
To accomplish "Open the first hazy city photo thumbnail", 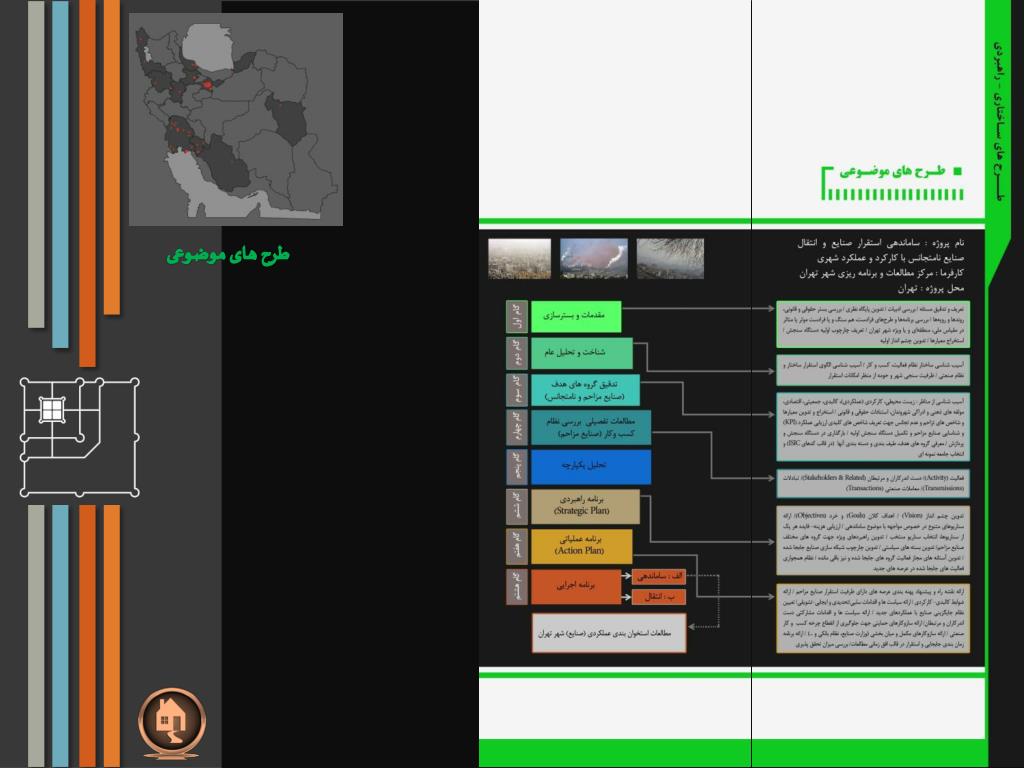I will pos(519,259).
